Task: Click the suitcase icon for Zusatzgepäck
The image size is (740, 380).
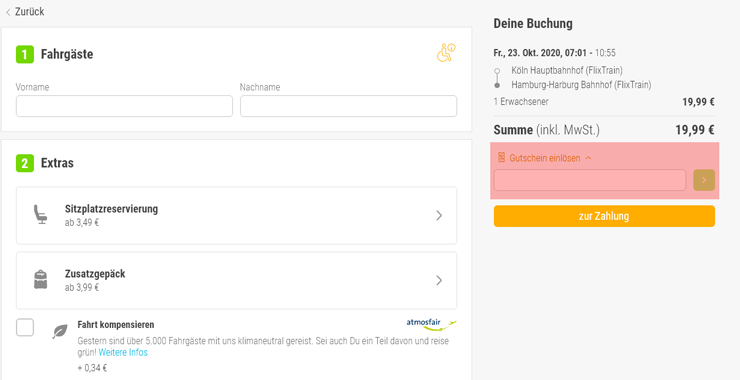Action: click(41, 279)
